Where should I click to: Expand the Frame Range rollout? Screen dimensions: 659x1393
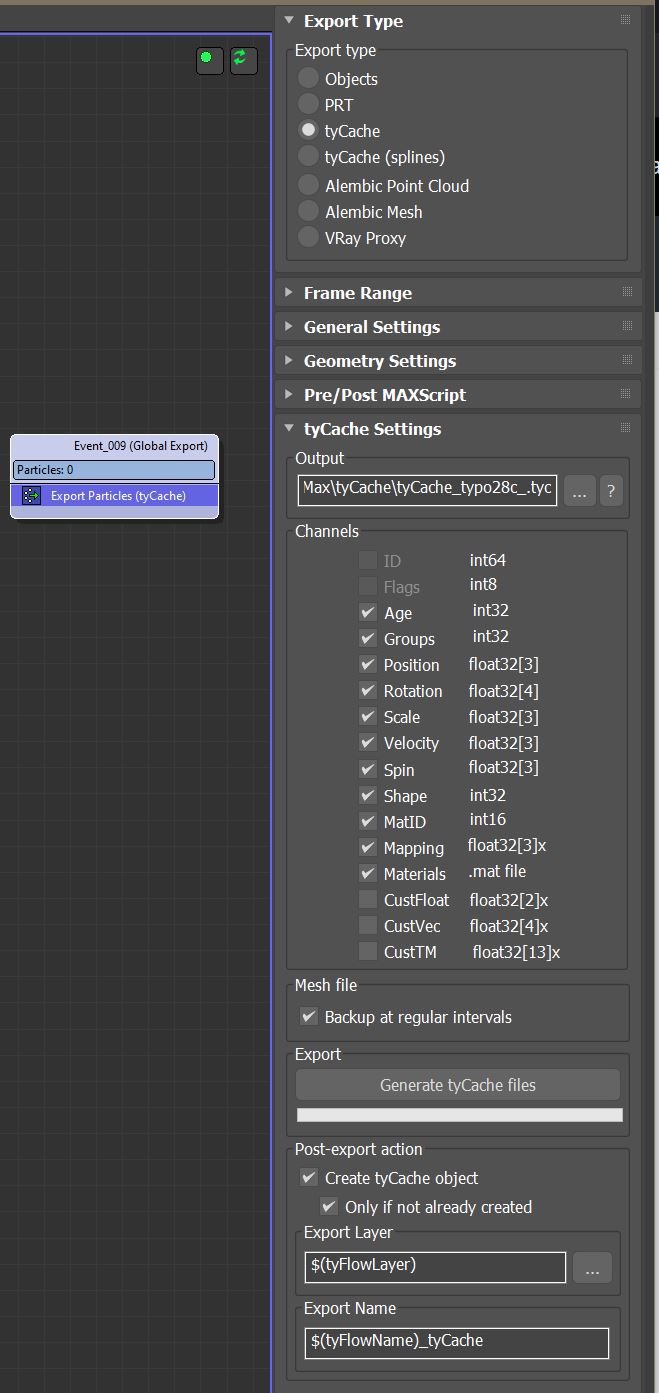(x=357, y=293)
